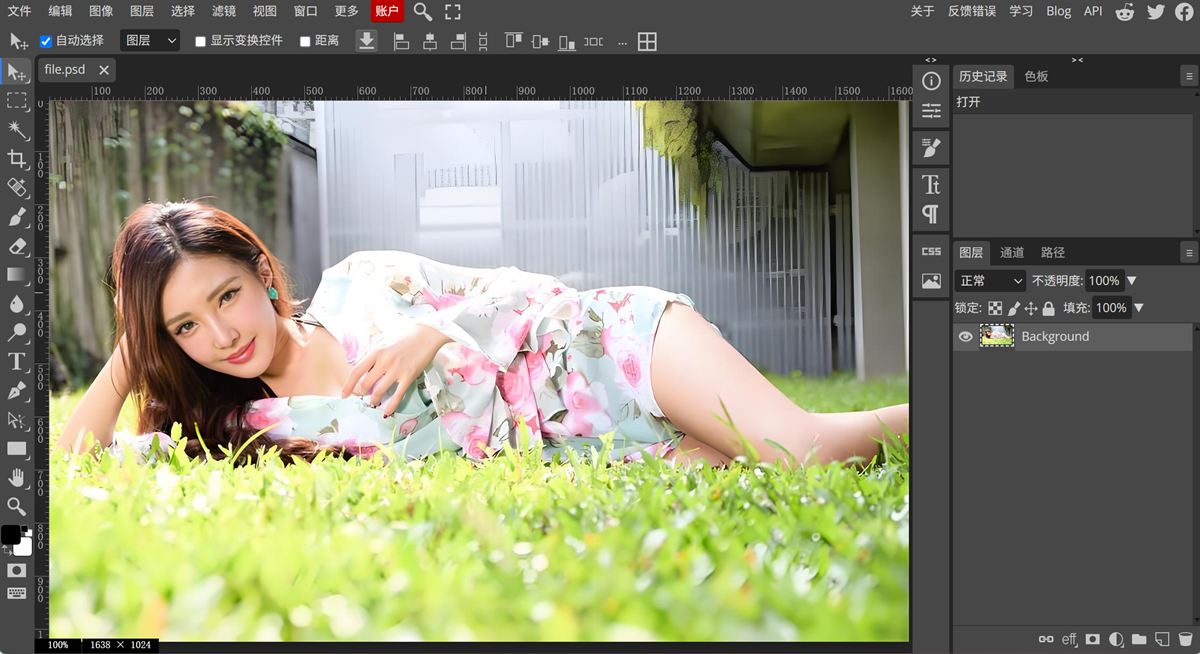Screen dimensions: 1200x654
Task: Open the 图层 auto-select dropdown
Action: (150, 41)
